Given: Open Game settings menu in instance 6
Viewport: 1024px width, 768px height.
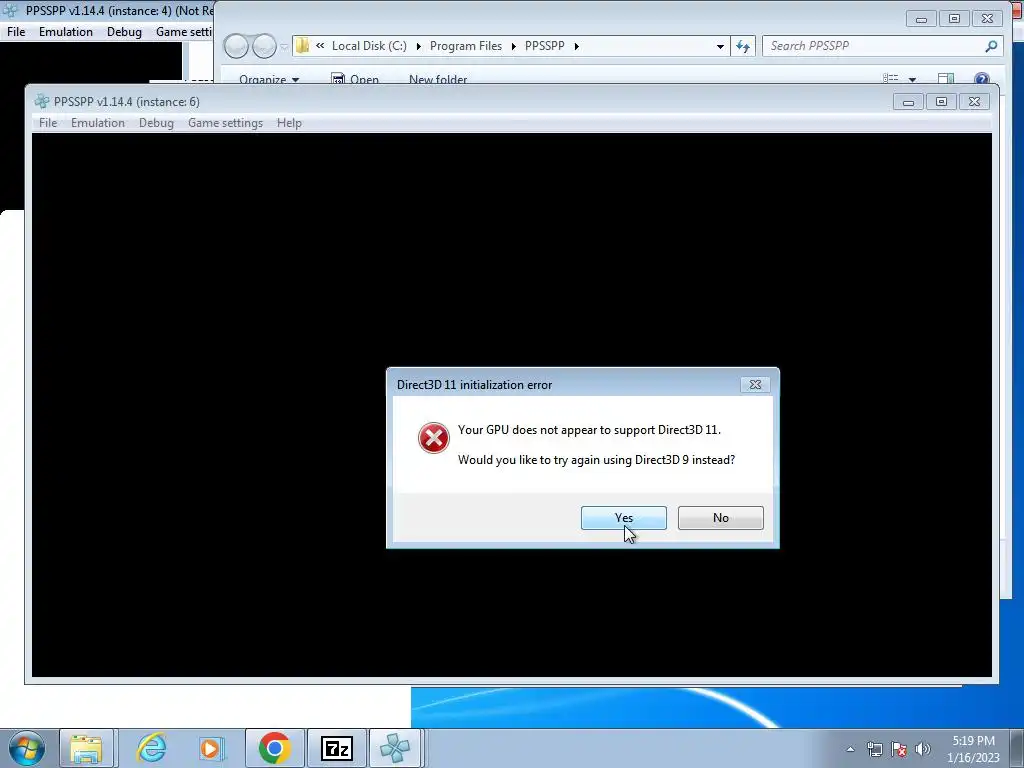Looking at the screenshot, I should tap(225, 123).
